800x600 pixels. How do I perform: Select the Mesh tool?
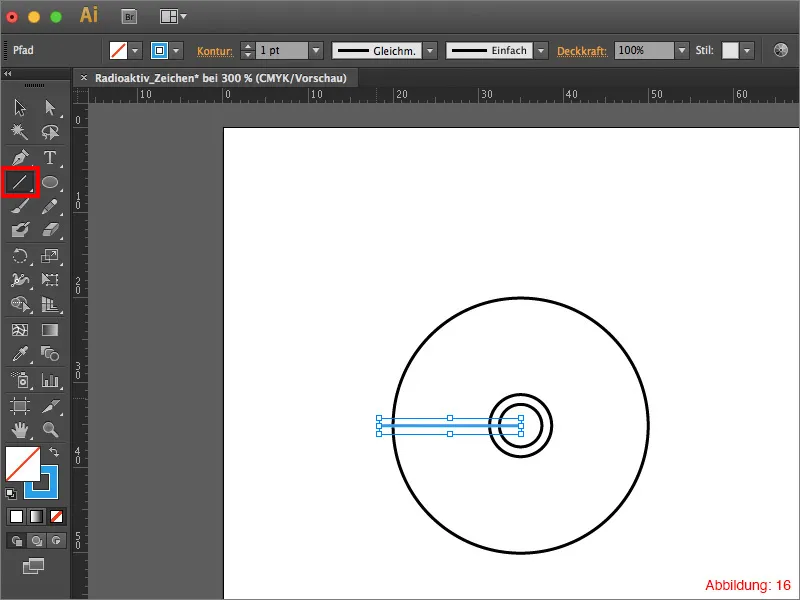[x=20, y=330]
